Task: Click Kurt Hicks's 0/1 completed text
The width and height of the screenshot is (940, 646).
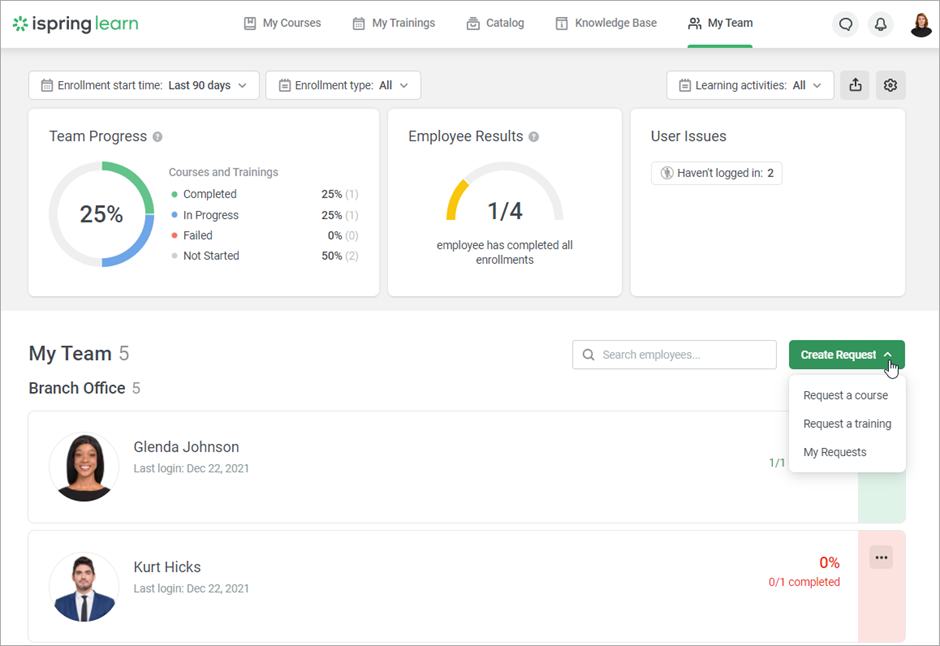Action: (x=805, y=582)
